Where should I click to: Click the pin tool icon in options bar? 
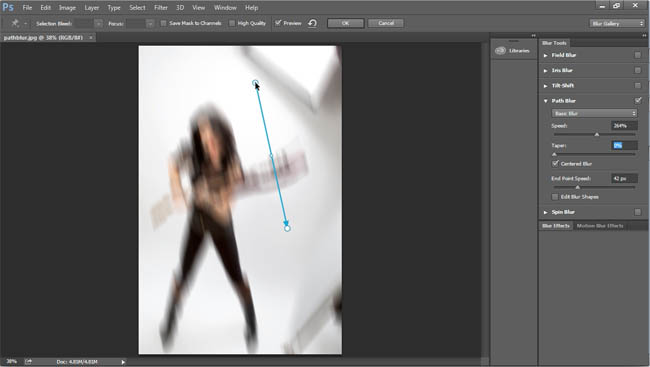pos(15,23)
